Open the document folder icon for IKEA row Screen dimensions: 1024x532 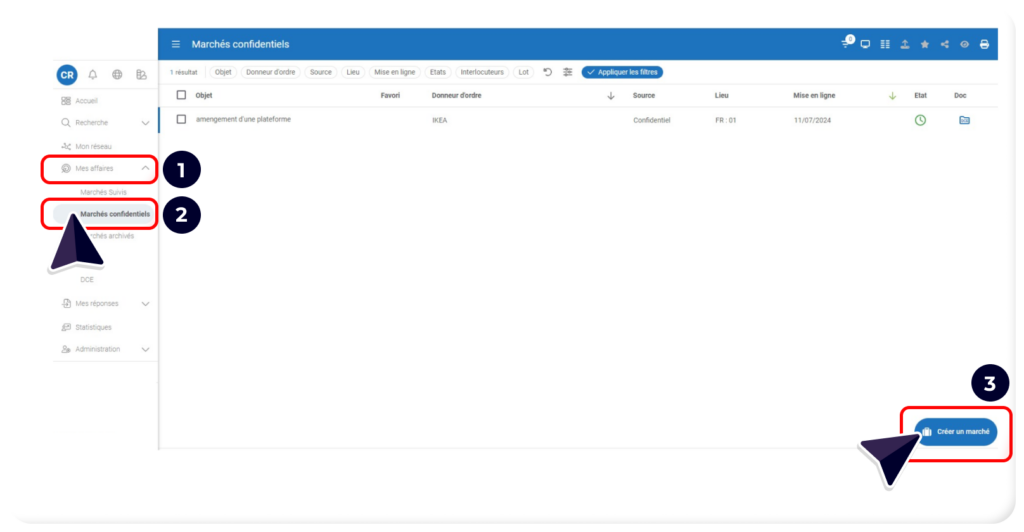[x=964, y=120]
